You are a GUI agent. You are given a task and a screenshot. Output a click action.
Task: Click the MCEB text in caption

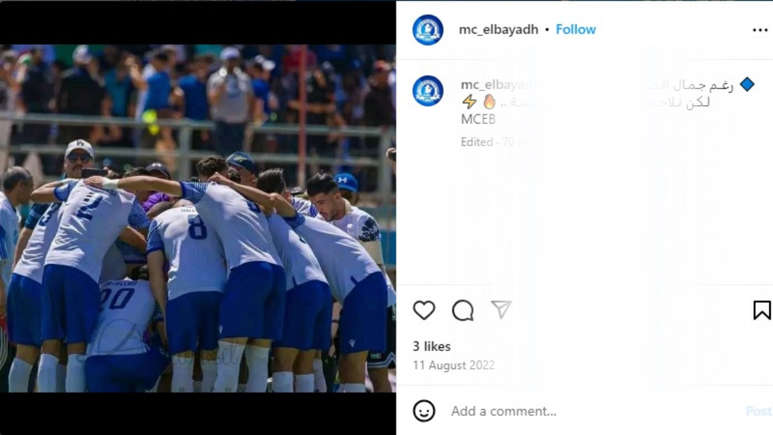[x=478, y=119]
